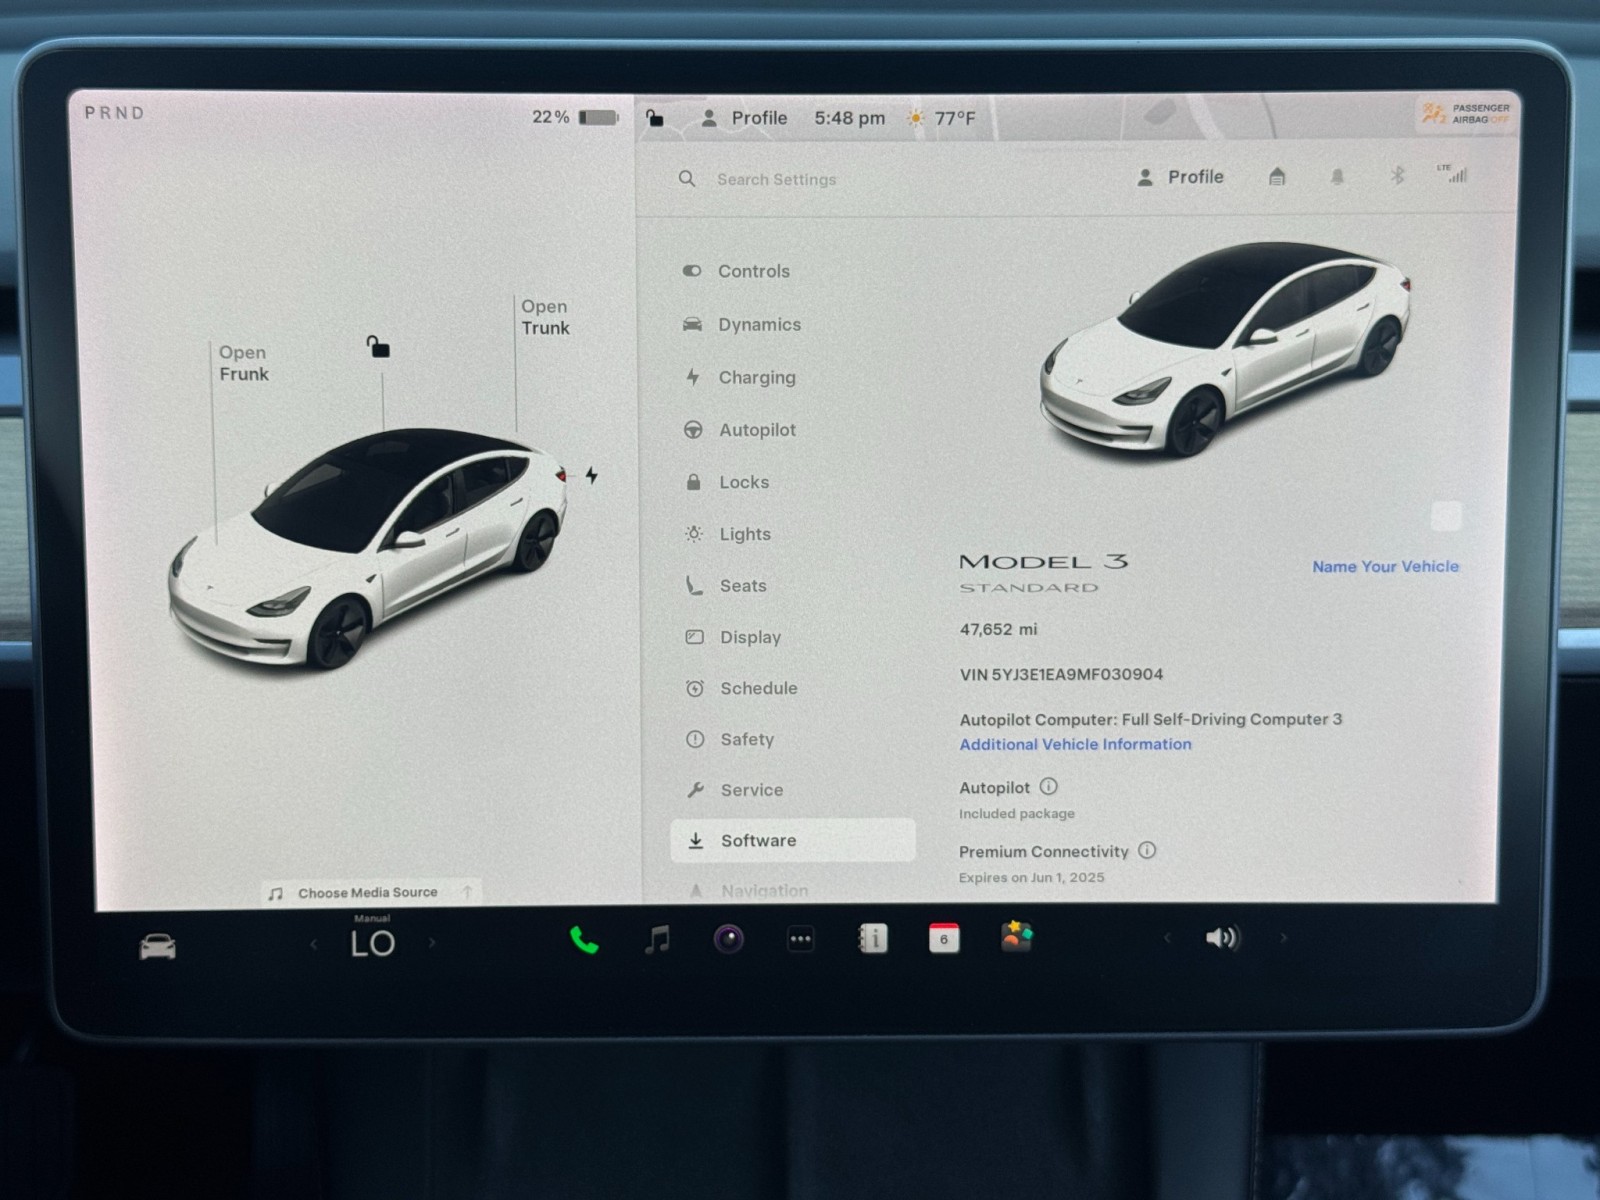Open the Seats settings menu

tap(726, 586)
